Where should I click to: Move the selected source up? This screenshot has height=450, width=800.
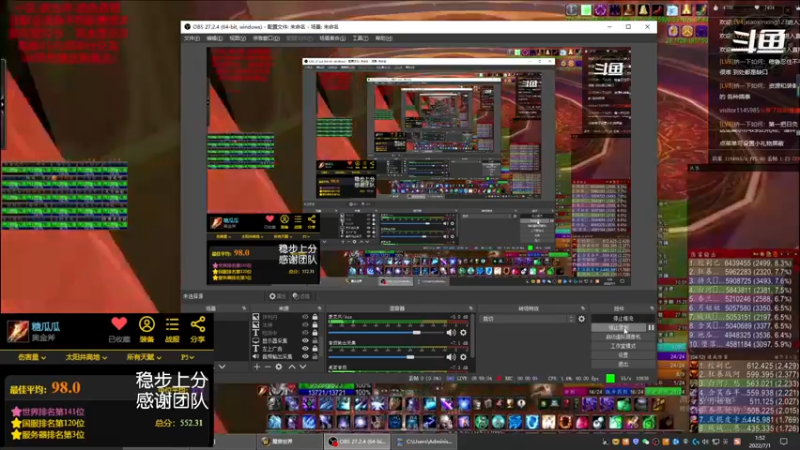[292, 366]
